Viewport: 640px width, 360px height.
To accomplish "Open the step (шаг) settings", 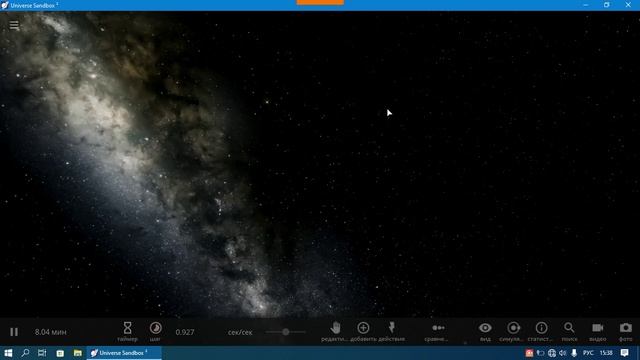I will click(156, 331).
